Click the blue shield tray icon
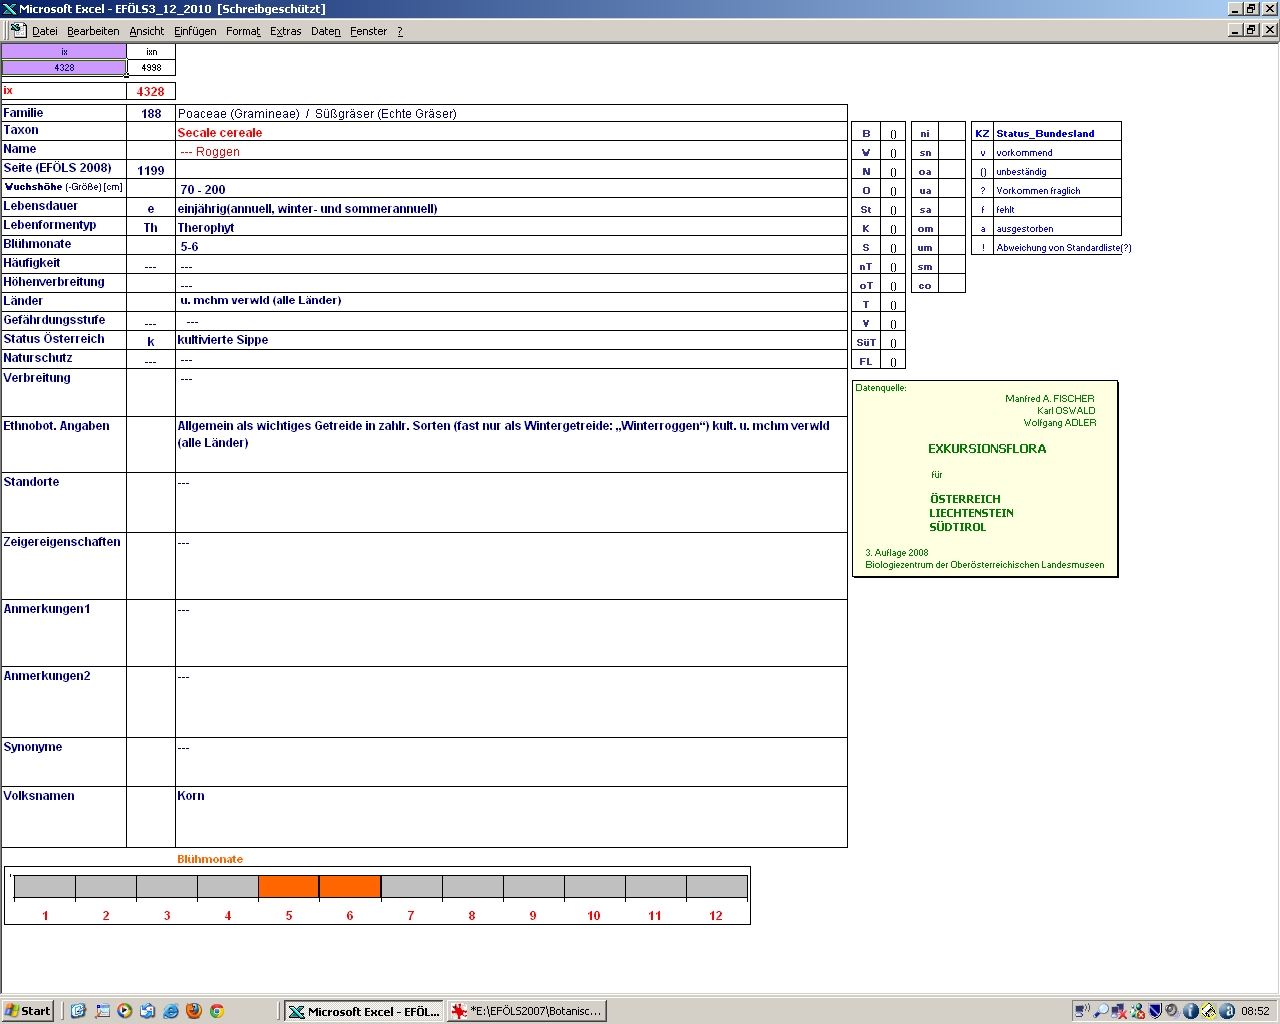 1155,1011
